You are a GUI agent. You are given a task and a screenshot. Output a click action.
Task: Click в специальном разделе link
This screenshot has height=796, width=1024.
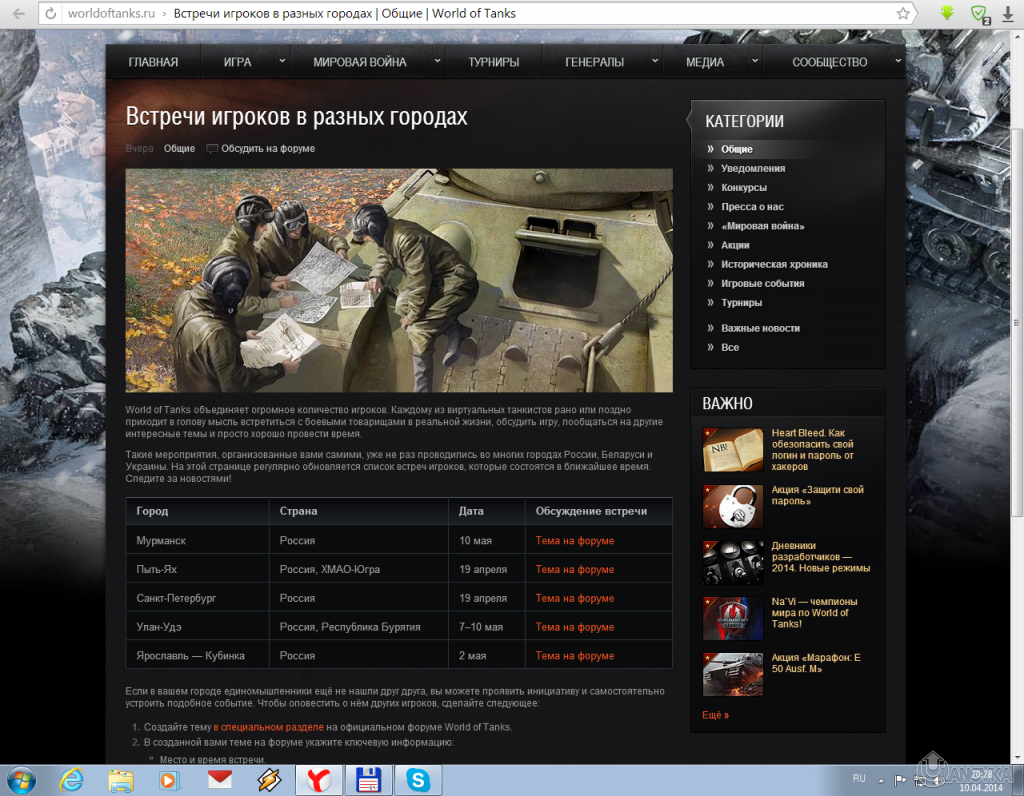pyautogui.click(x=268, y=727)
